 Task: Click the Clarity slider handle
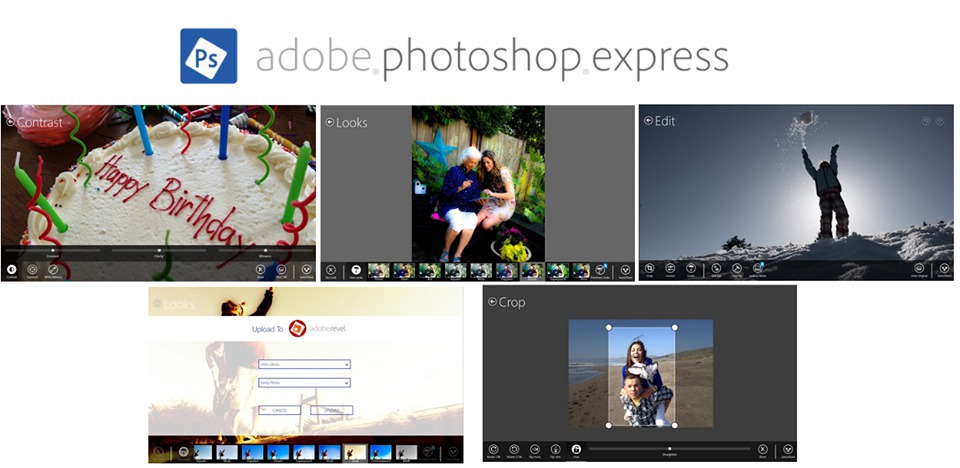tap(159, 250)
